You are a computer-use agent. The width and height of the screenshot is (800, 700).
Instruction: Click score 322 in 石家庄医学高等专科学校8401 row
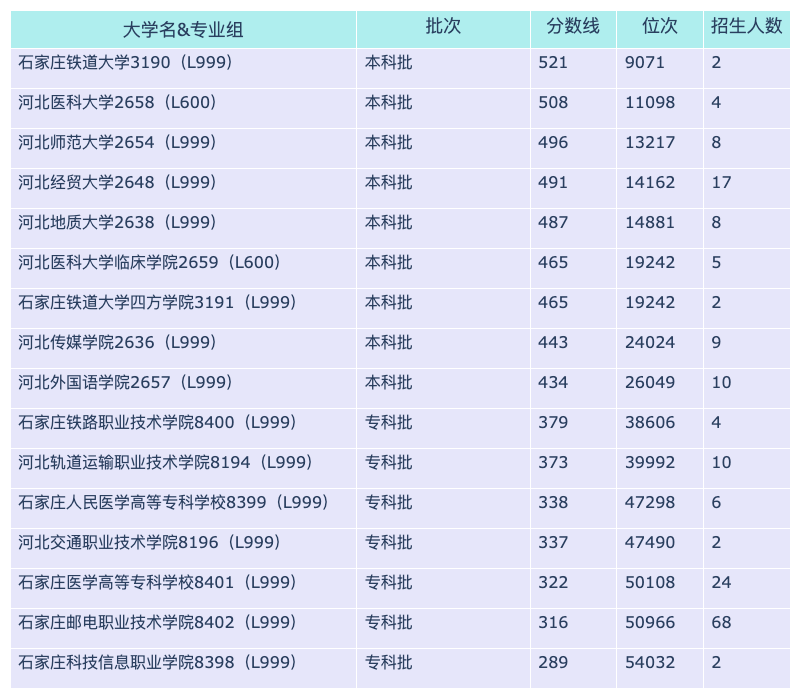pos(553,582)
